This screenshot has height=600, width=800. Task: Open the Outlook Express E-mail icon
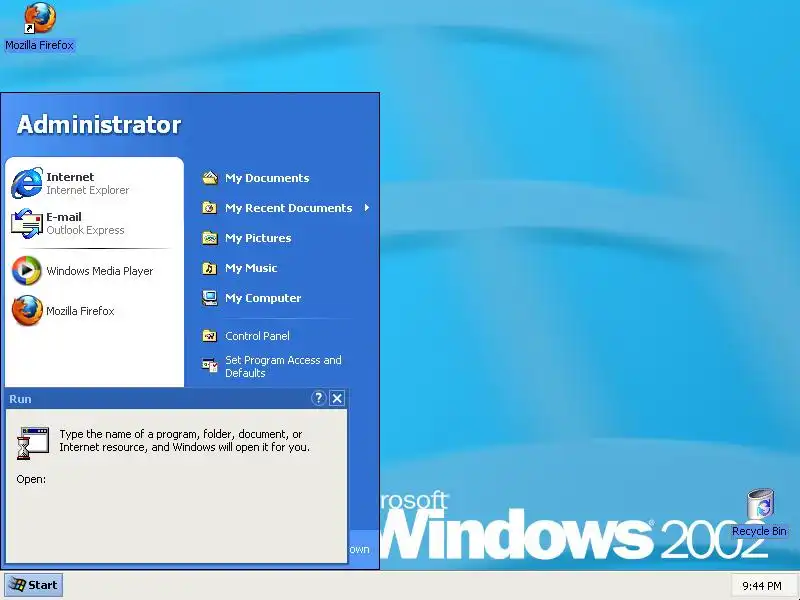pos(27,223)
